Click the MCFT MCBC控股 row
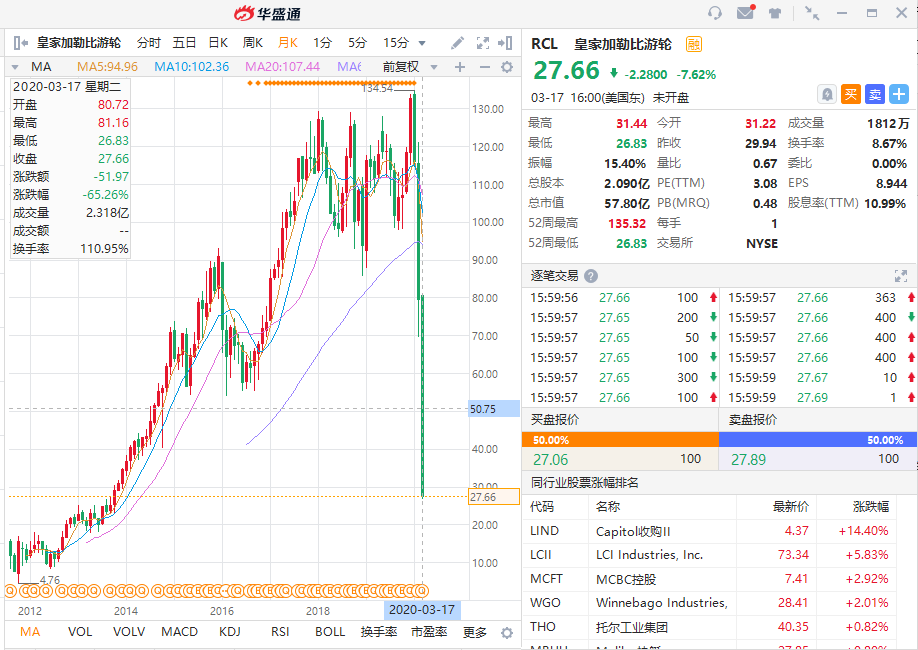The image size is (918, 650). [710, 579]
